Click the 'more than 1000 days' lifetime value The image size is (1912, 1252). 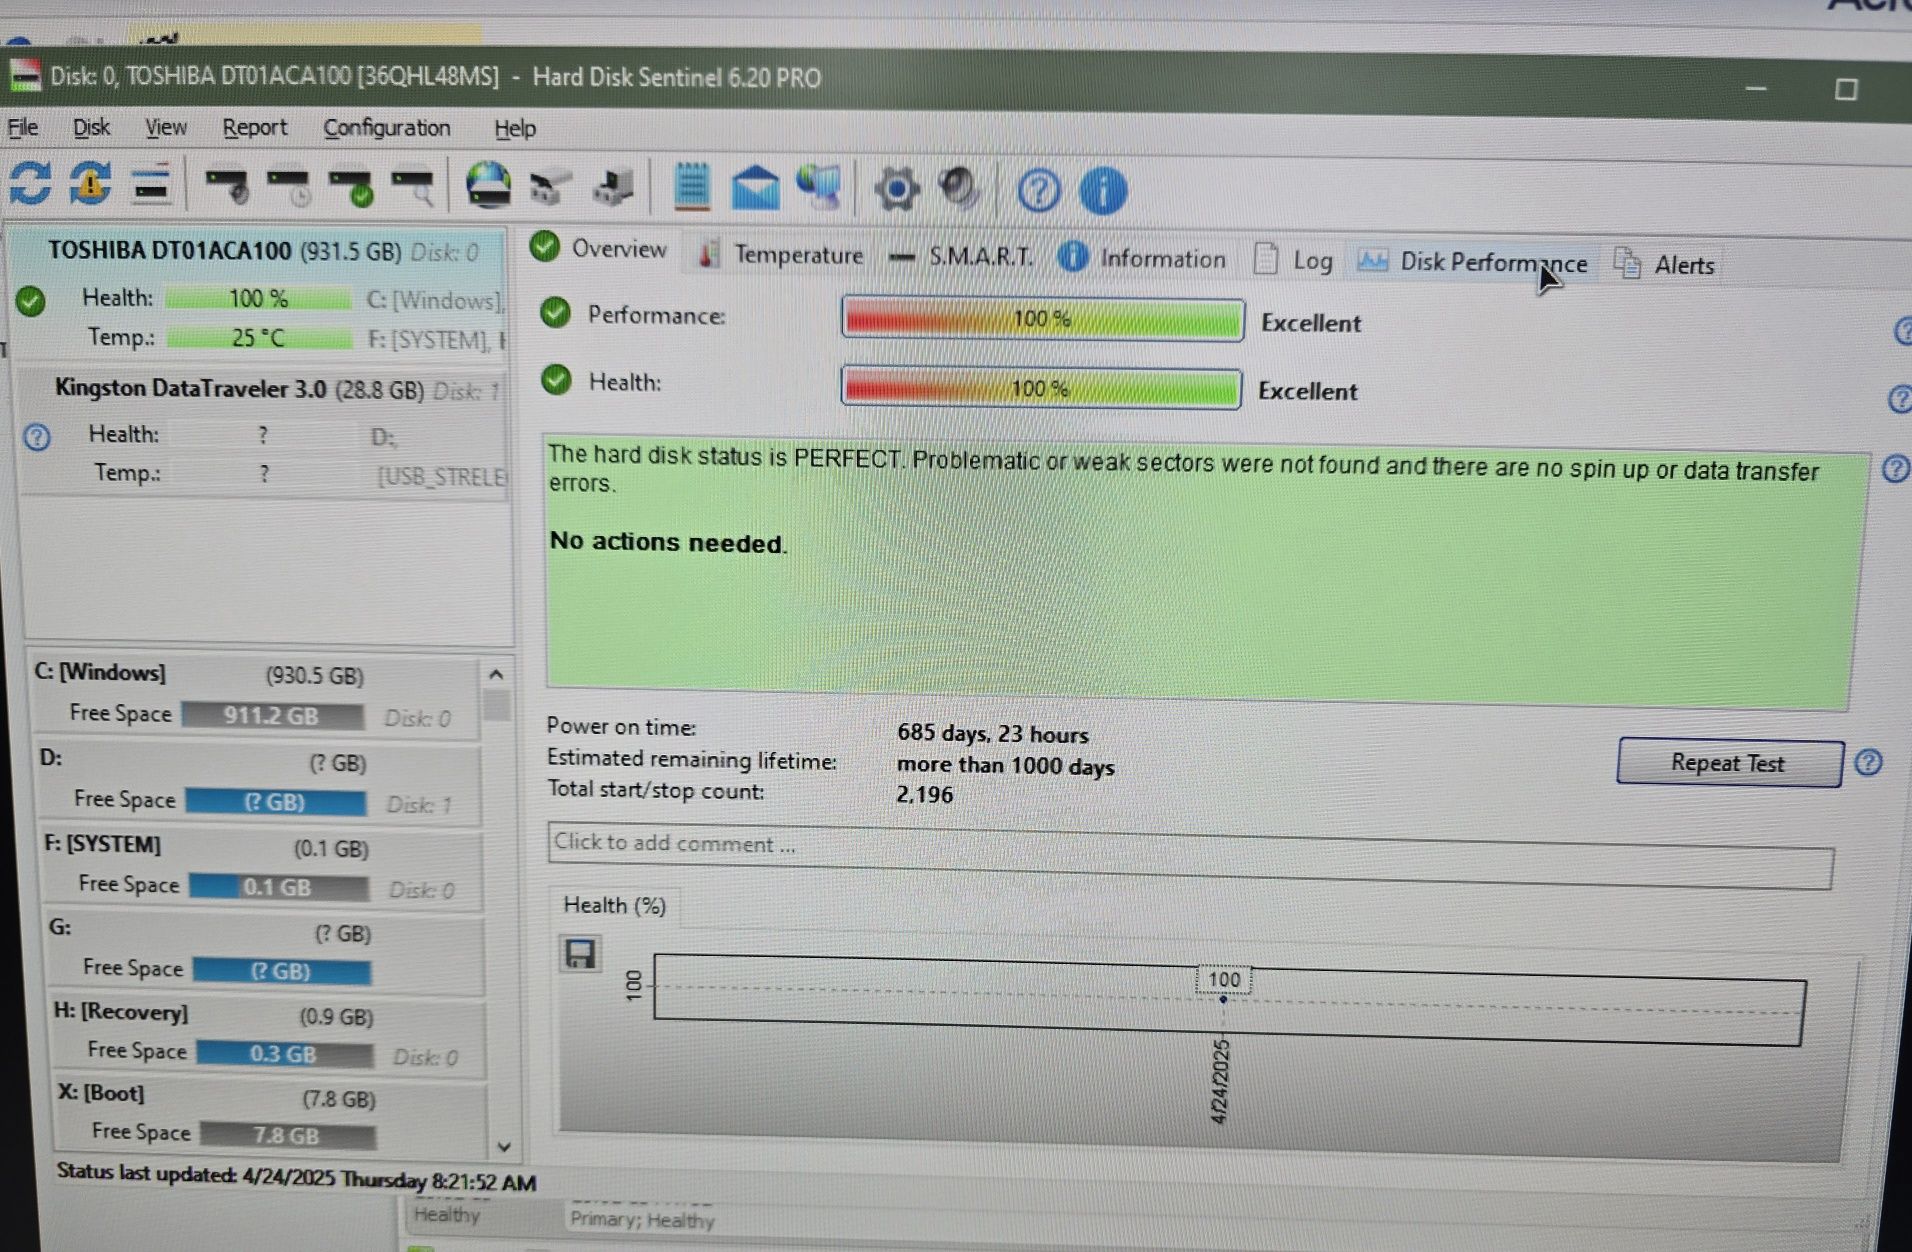pos(1005,766)
